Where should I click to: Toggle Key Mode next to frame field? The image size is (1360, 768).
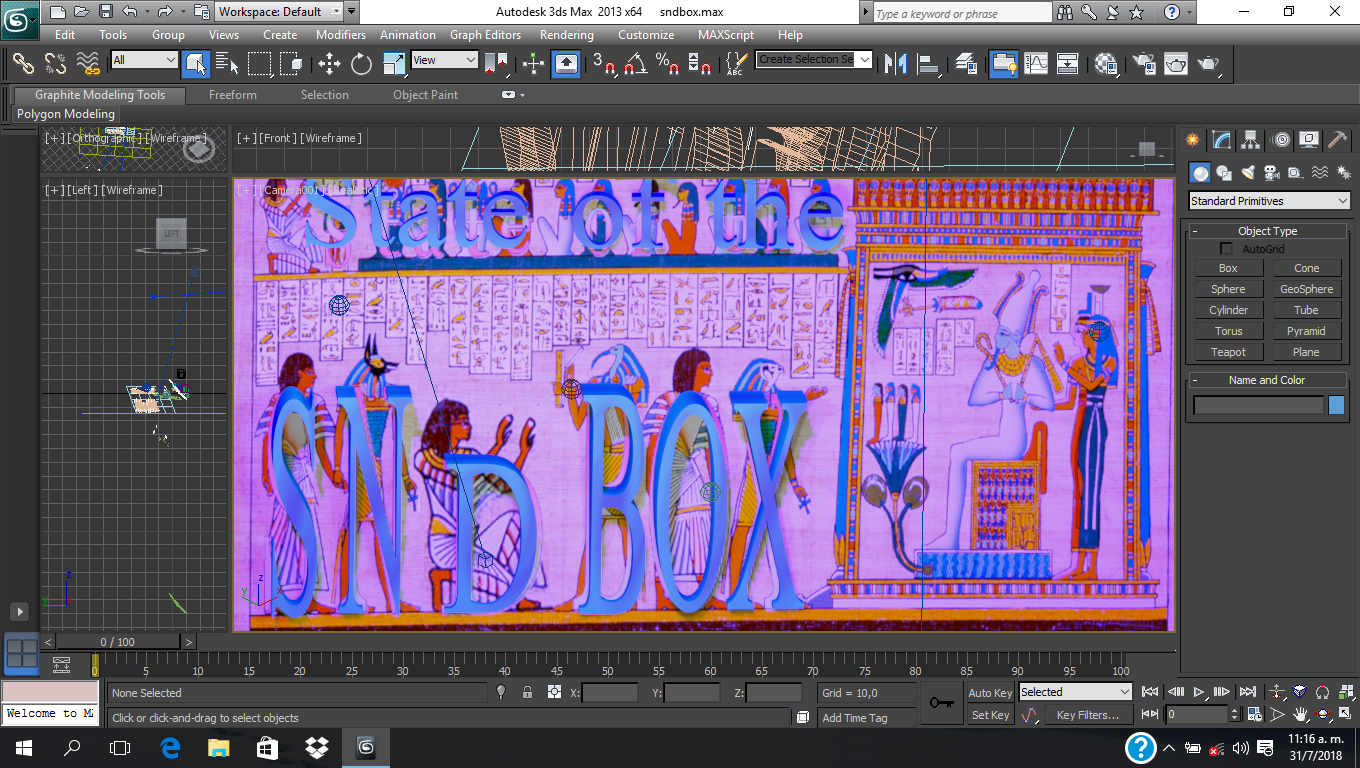click(1150, 715)
